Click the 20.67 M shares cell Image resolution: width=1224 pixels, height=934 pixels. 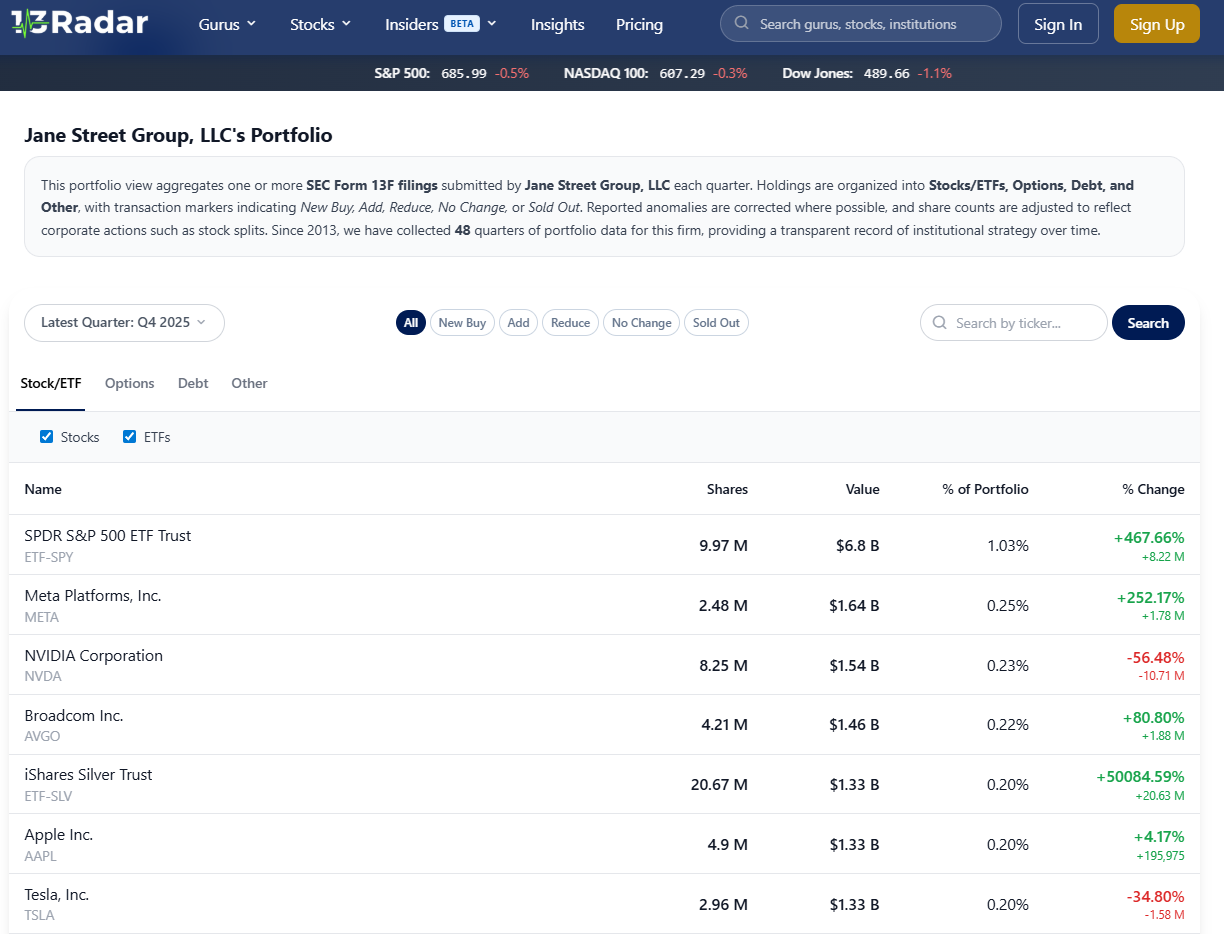pyautogui.click(x=719, y=785)
